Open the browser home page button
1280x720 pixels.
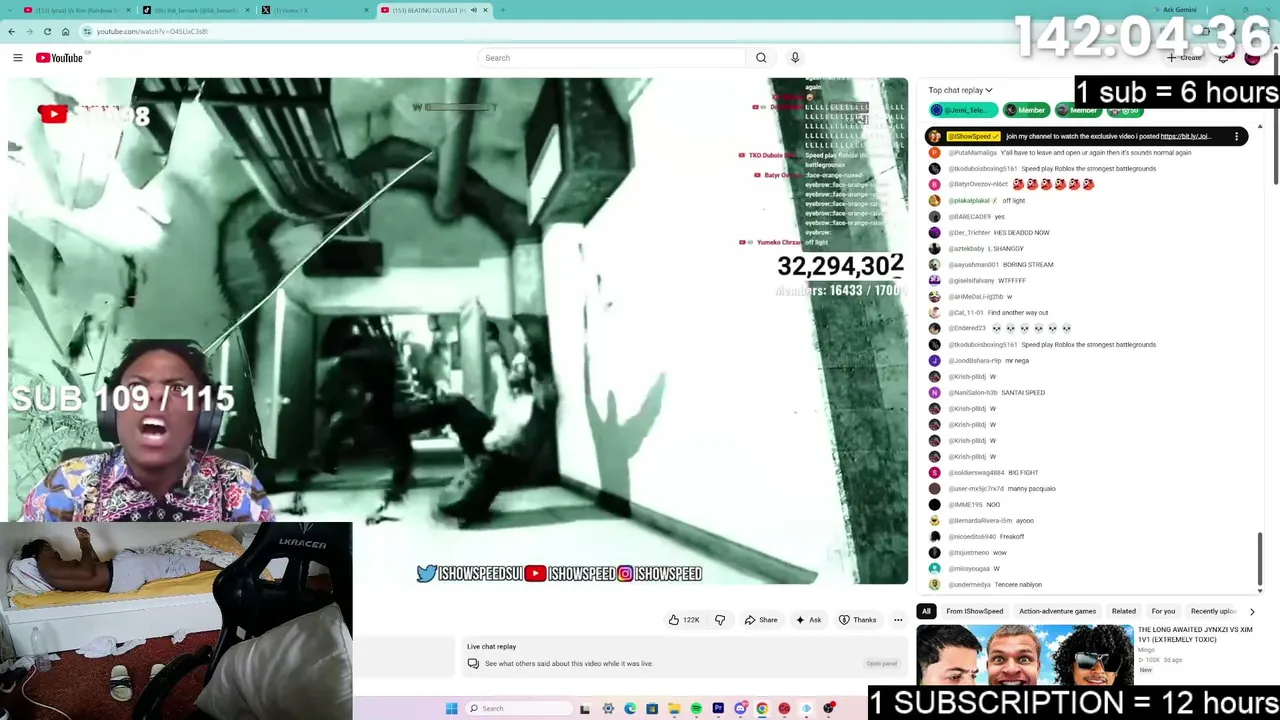click(65, 31)
